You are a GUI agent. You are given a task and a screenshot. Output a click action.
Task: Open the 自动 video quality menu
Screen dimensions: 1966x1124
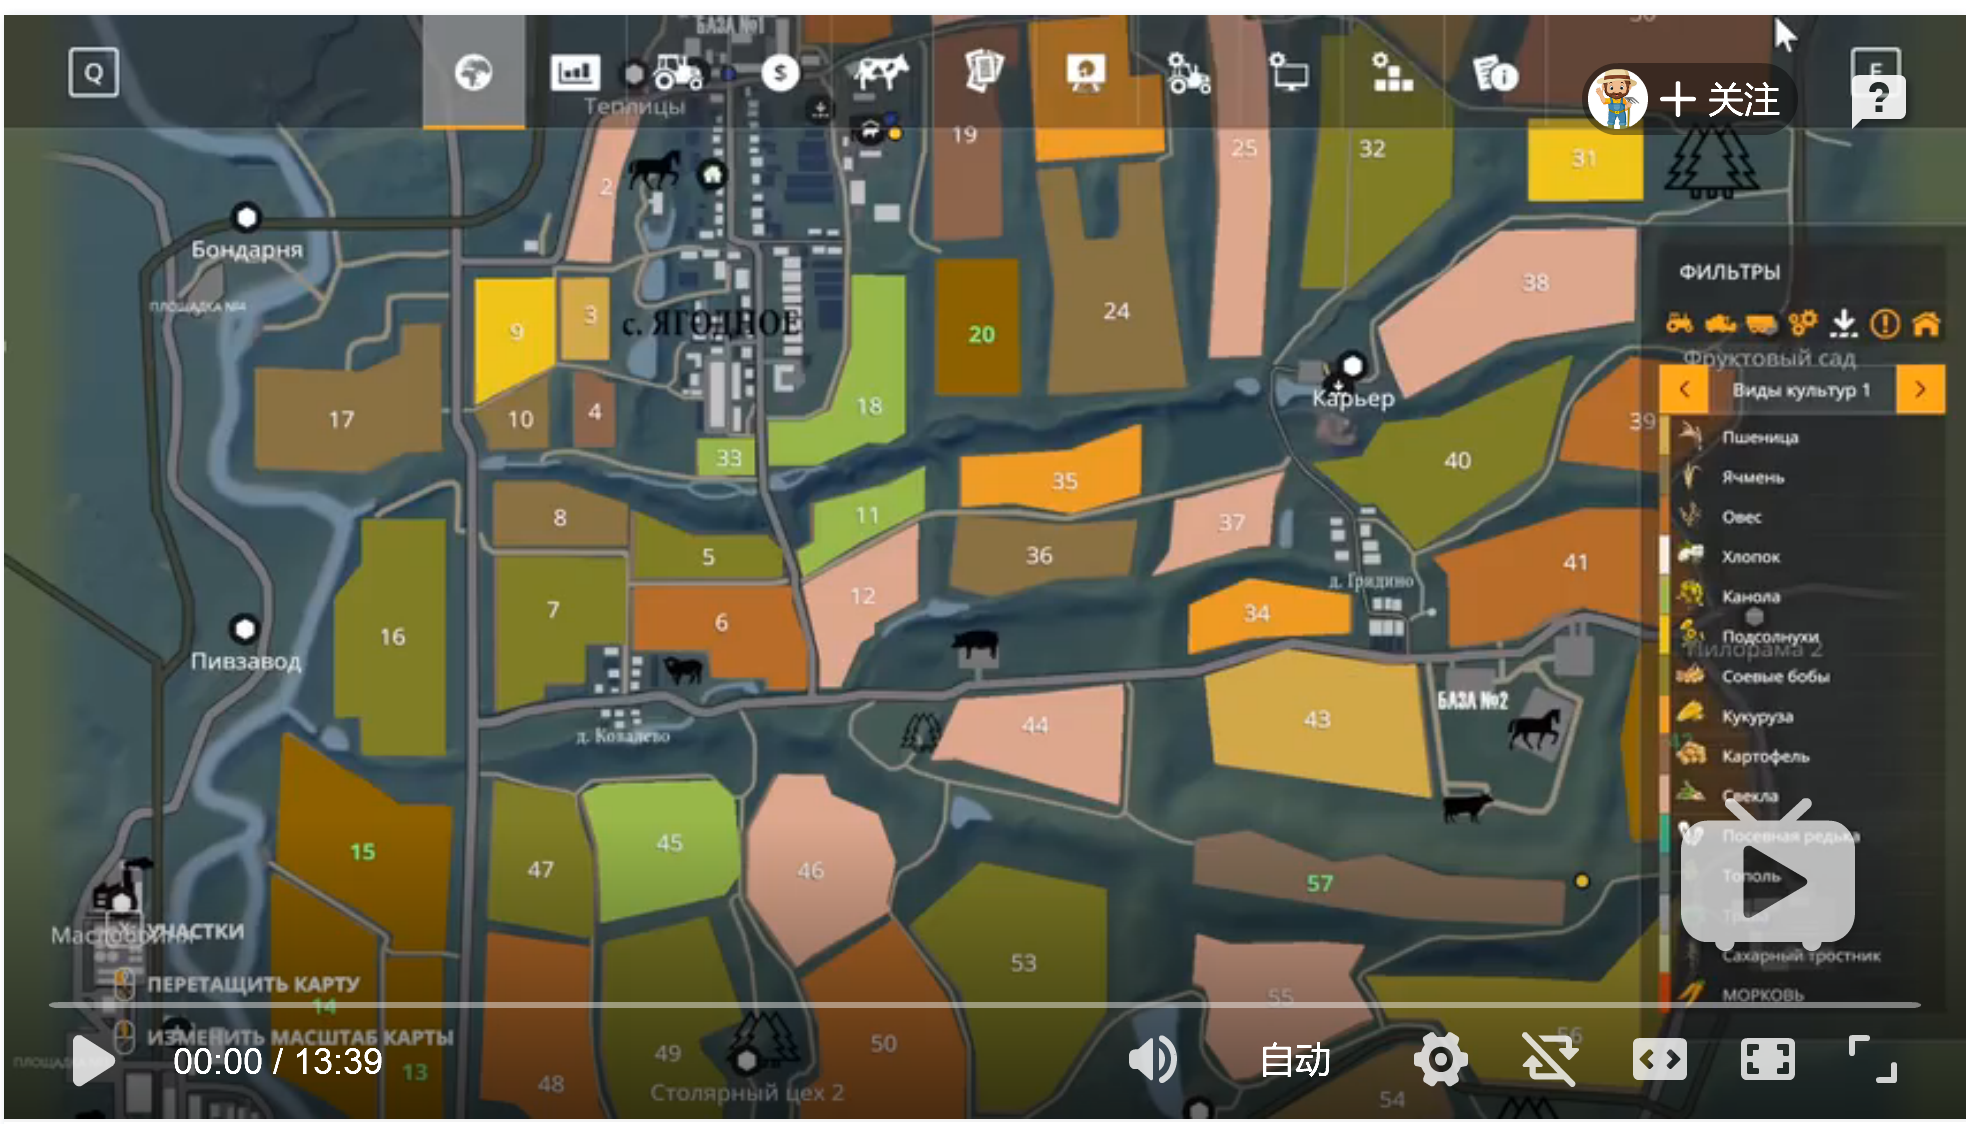(1295, 1060)
